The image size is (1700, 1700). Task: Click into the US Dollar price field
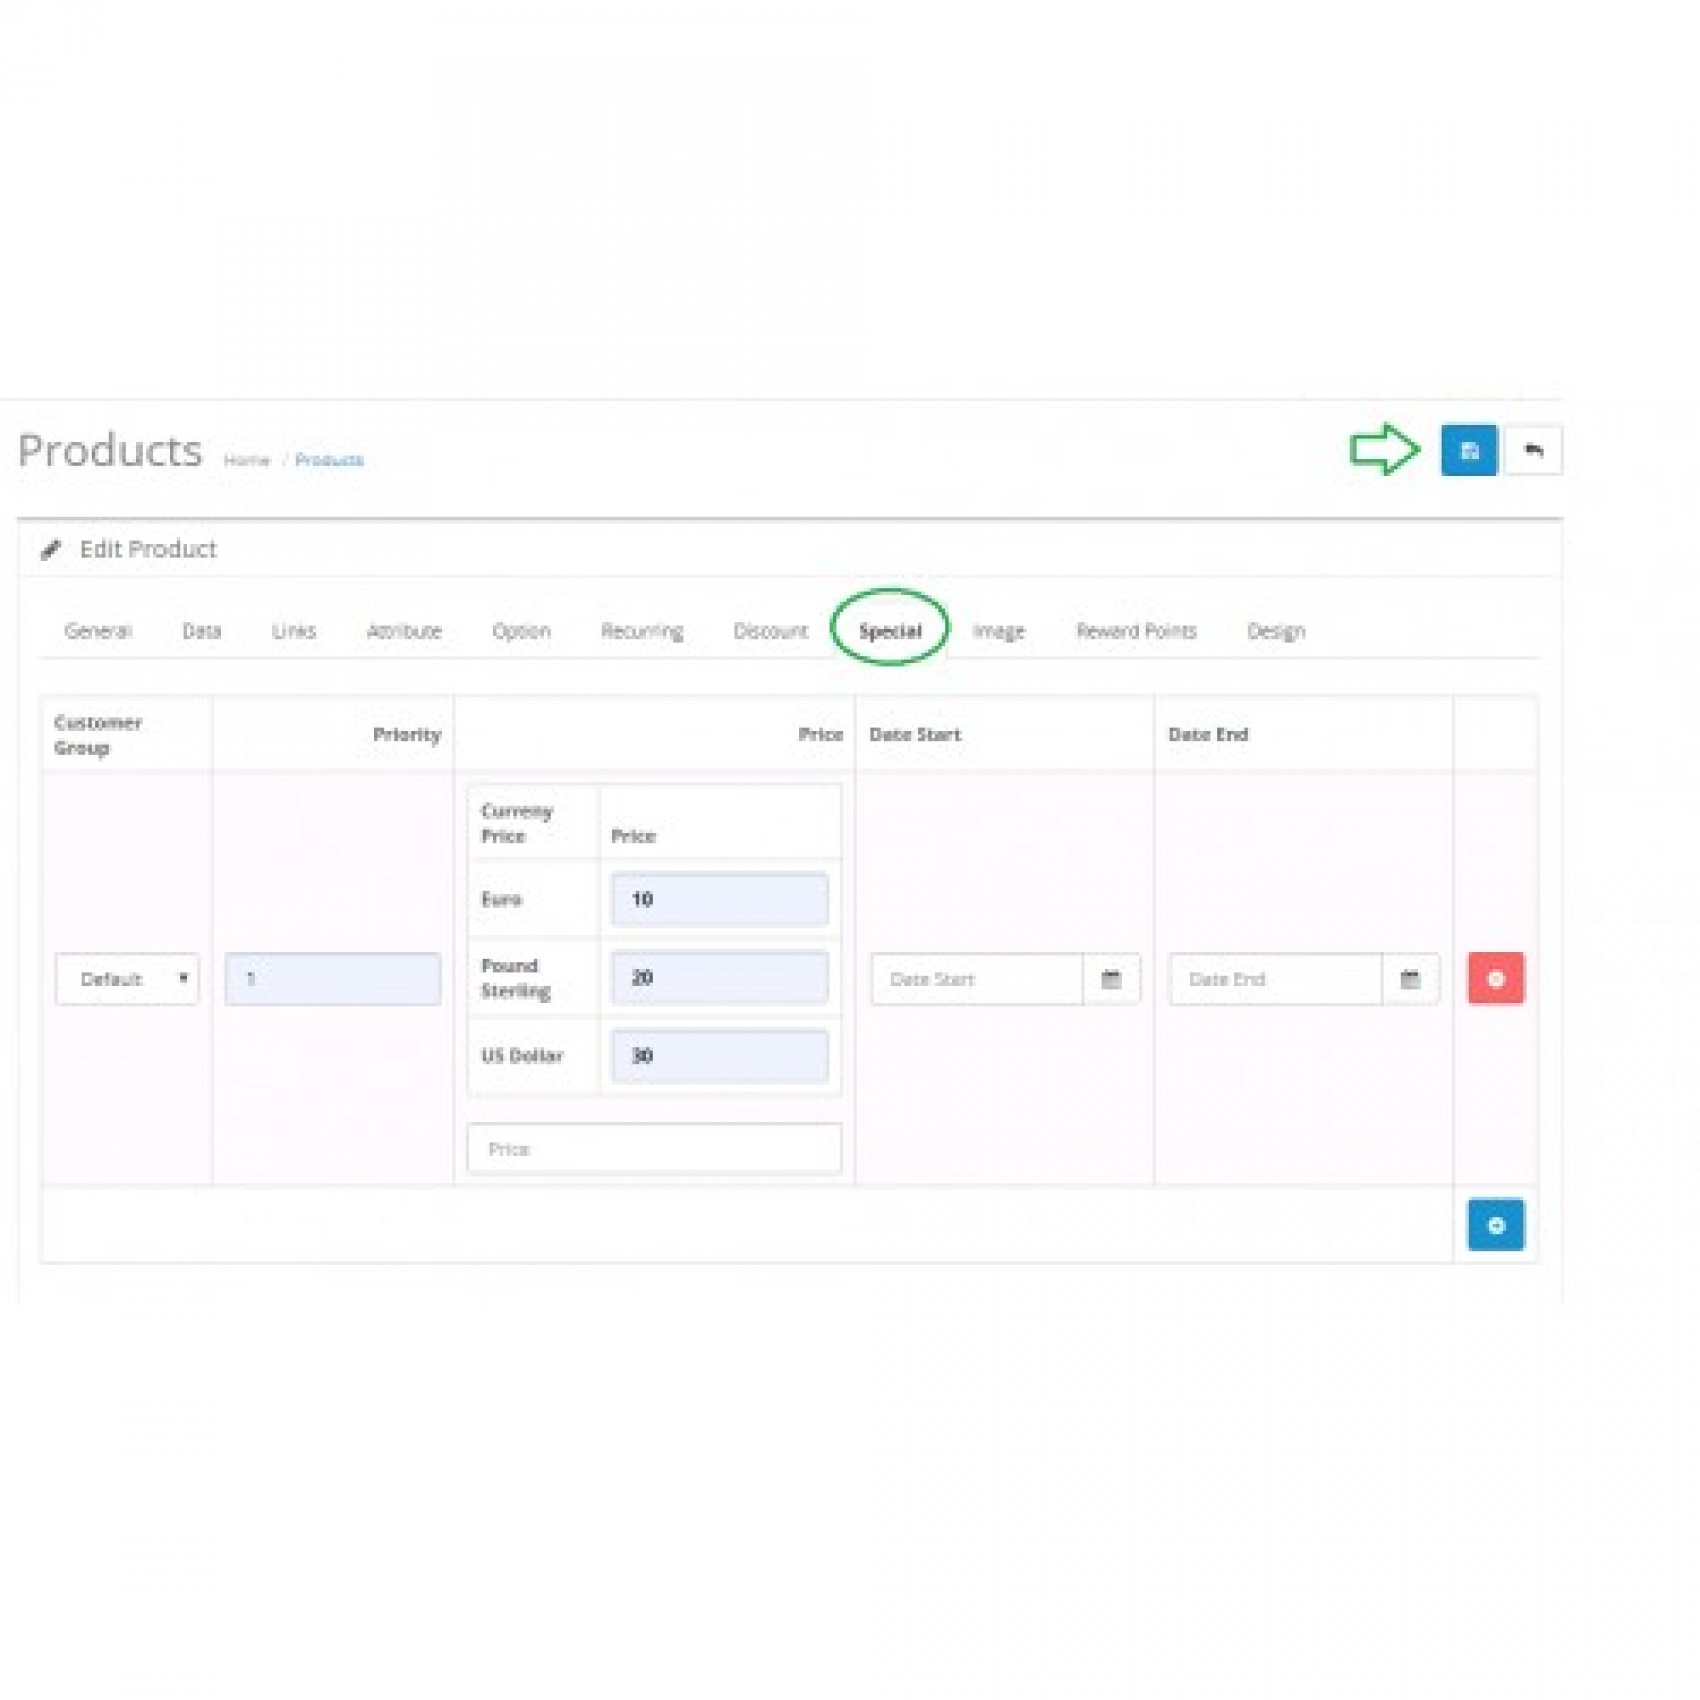click(x=719, y=1055)
